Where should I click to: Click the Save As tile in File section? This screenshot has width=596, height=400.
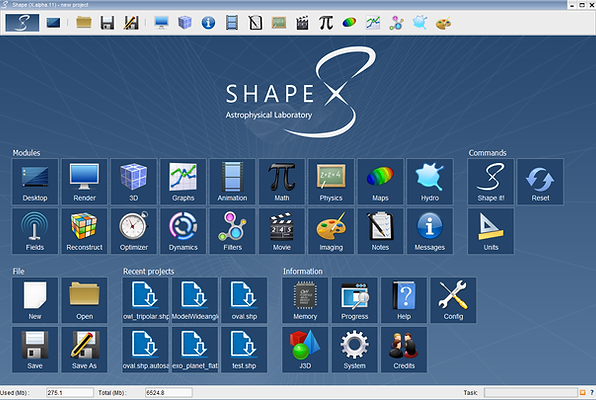(x=84, y=350)
